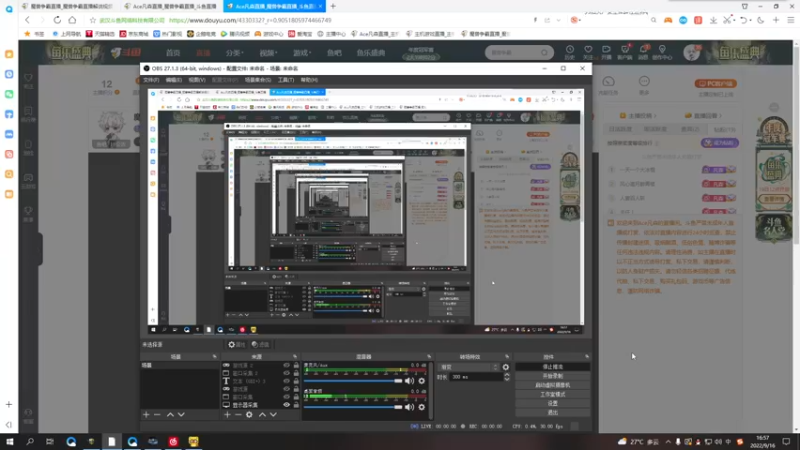Open OBS 文件(F) menu
This screenshot has height=450, width=800.
point(151,80)
